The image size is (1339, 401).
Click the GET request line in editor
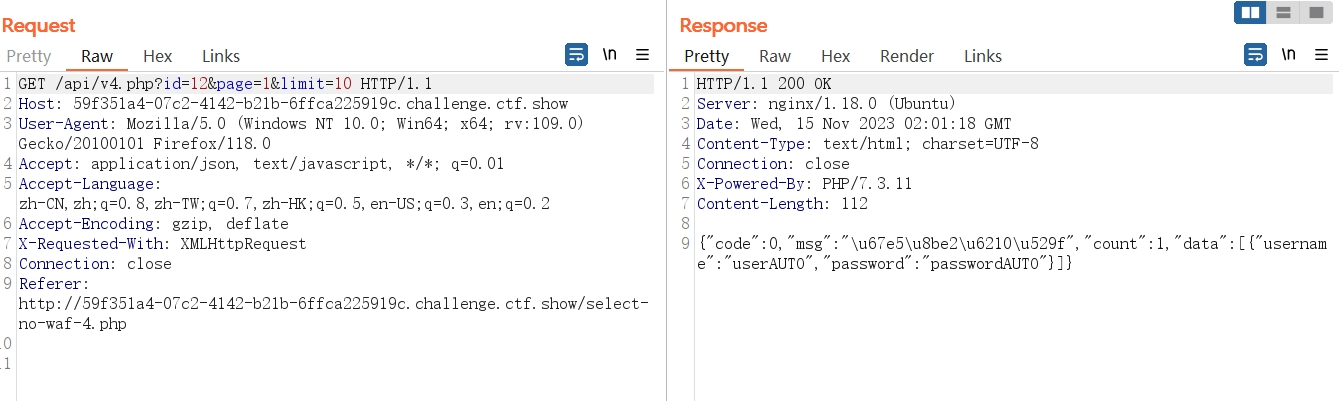tap(225, 84)
